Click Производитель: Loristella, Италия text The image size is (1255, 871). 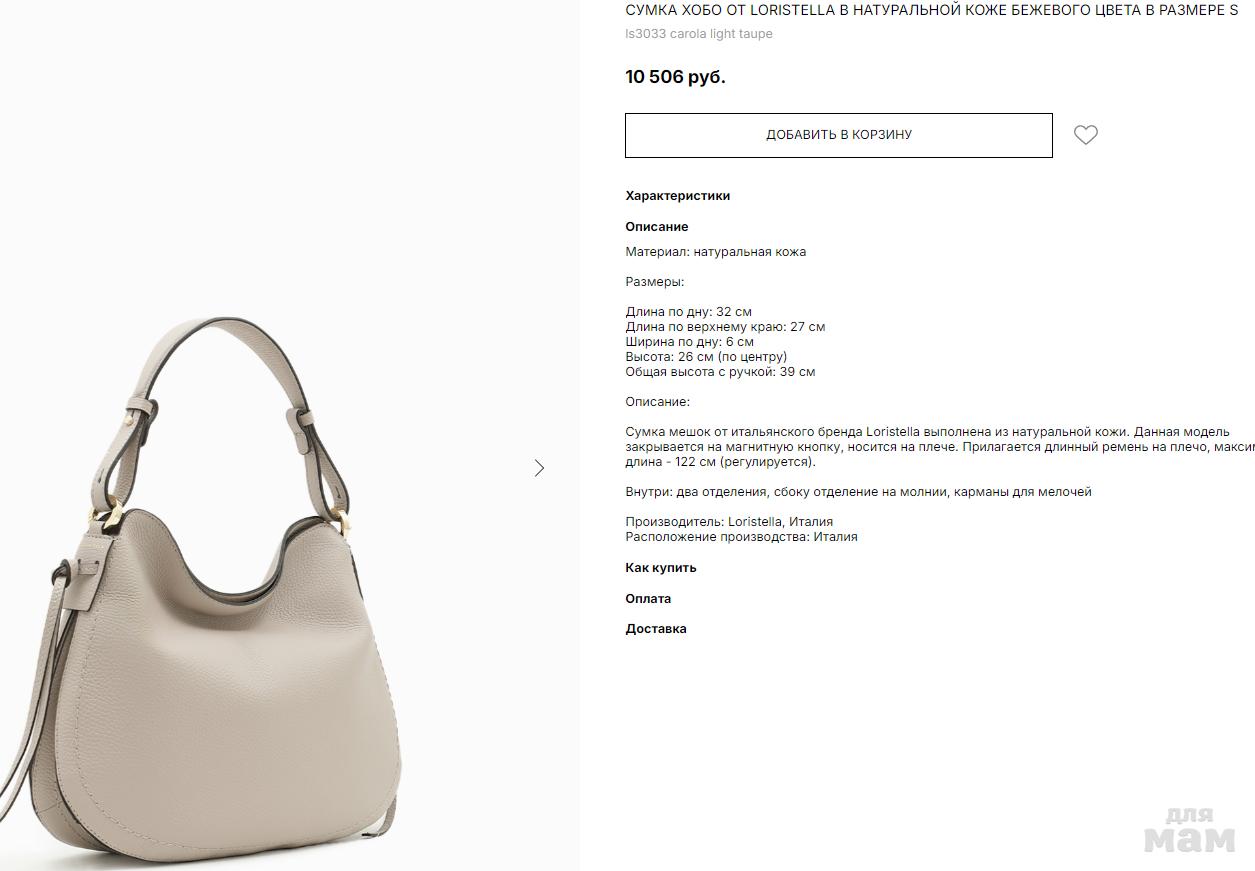[729, 522]
